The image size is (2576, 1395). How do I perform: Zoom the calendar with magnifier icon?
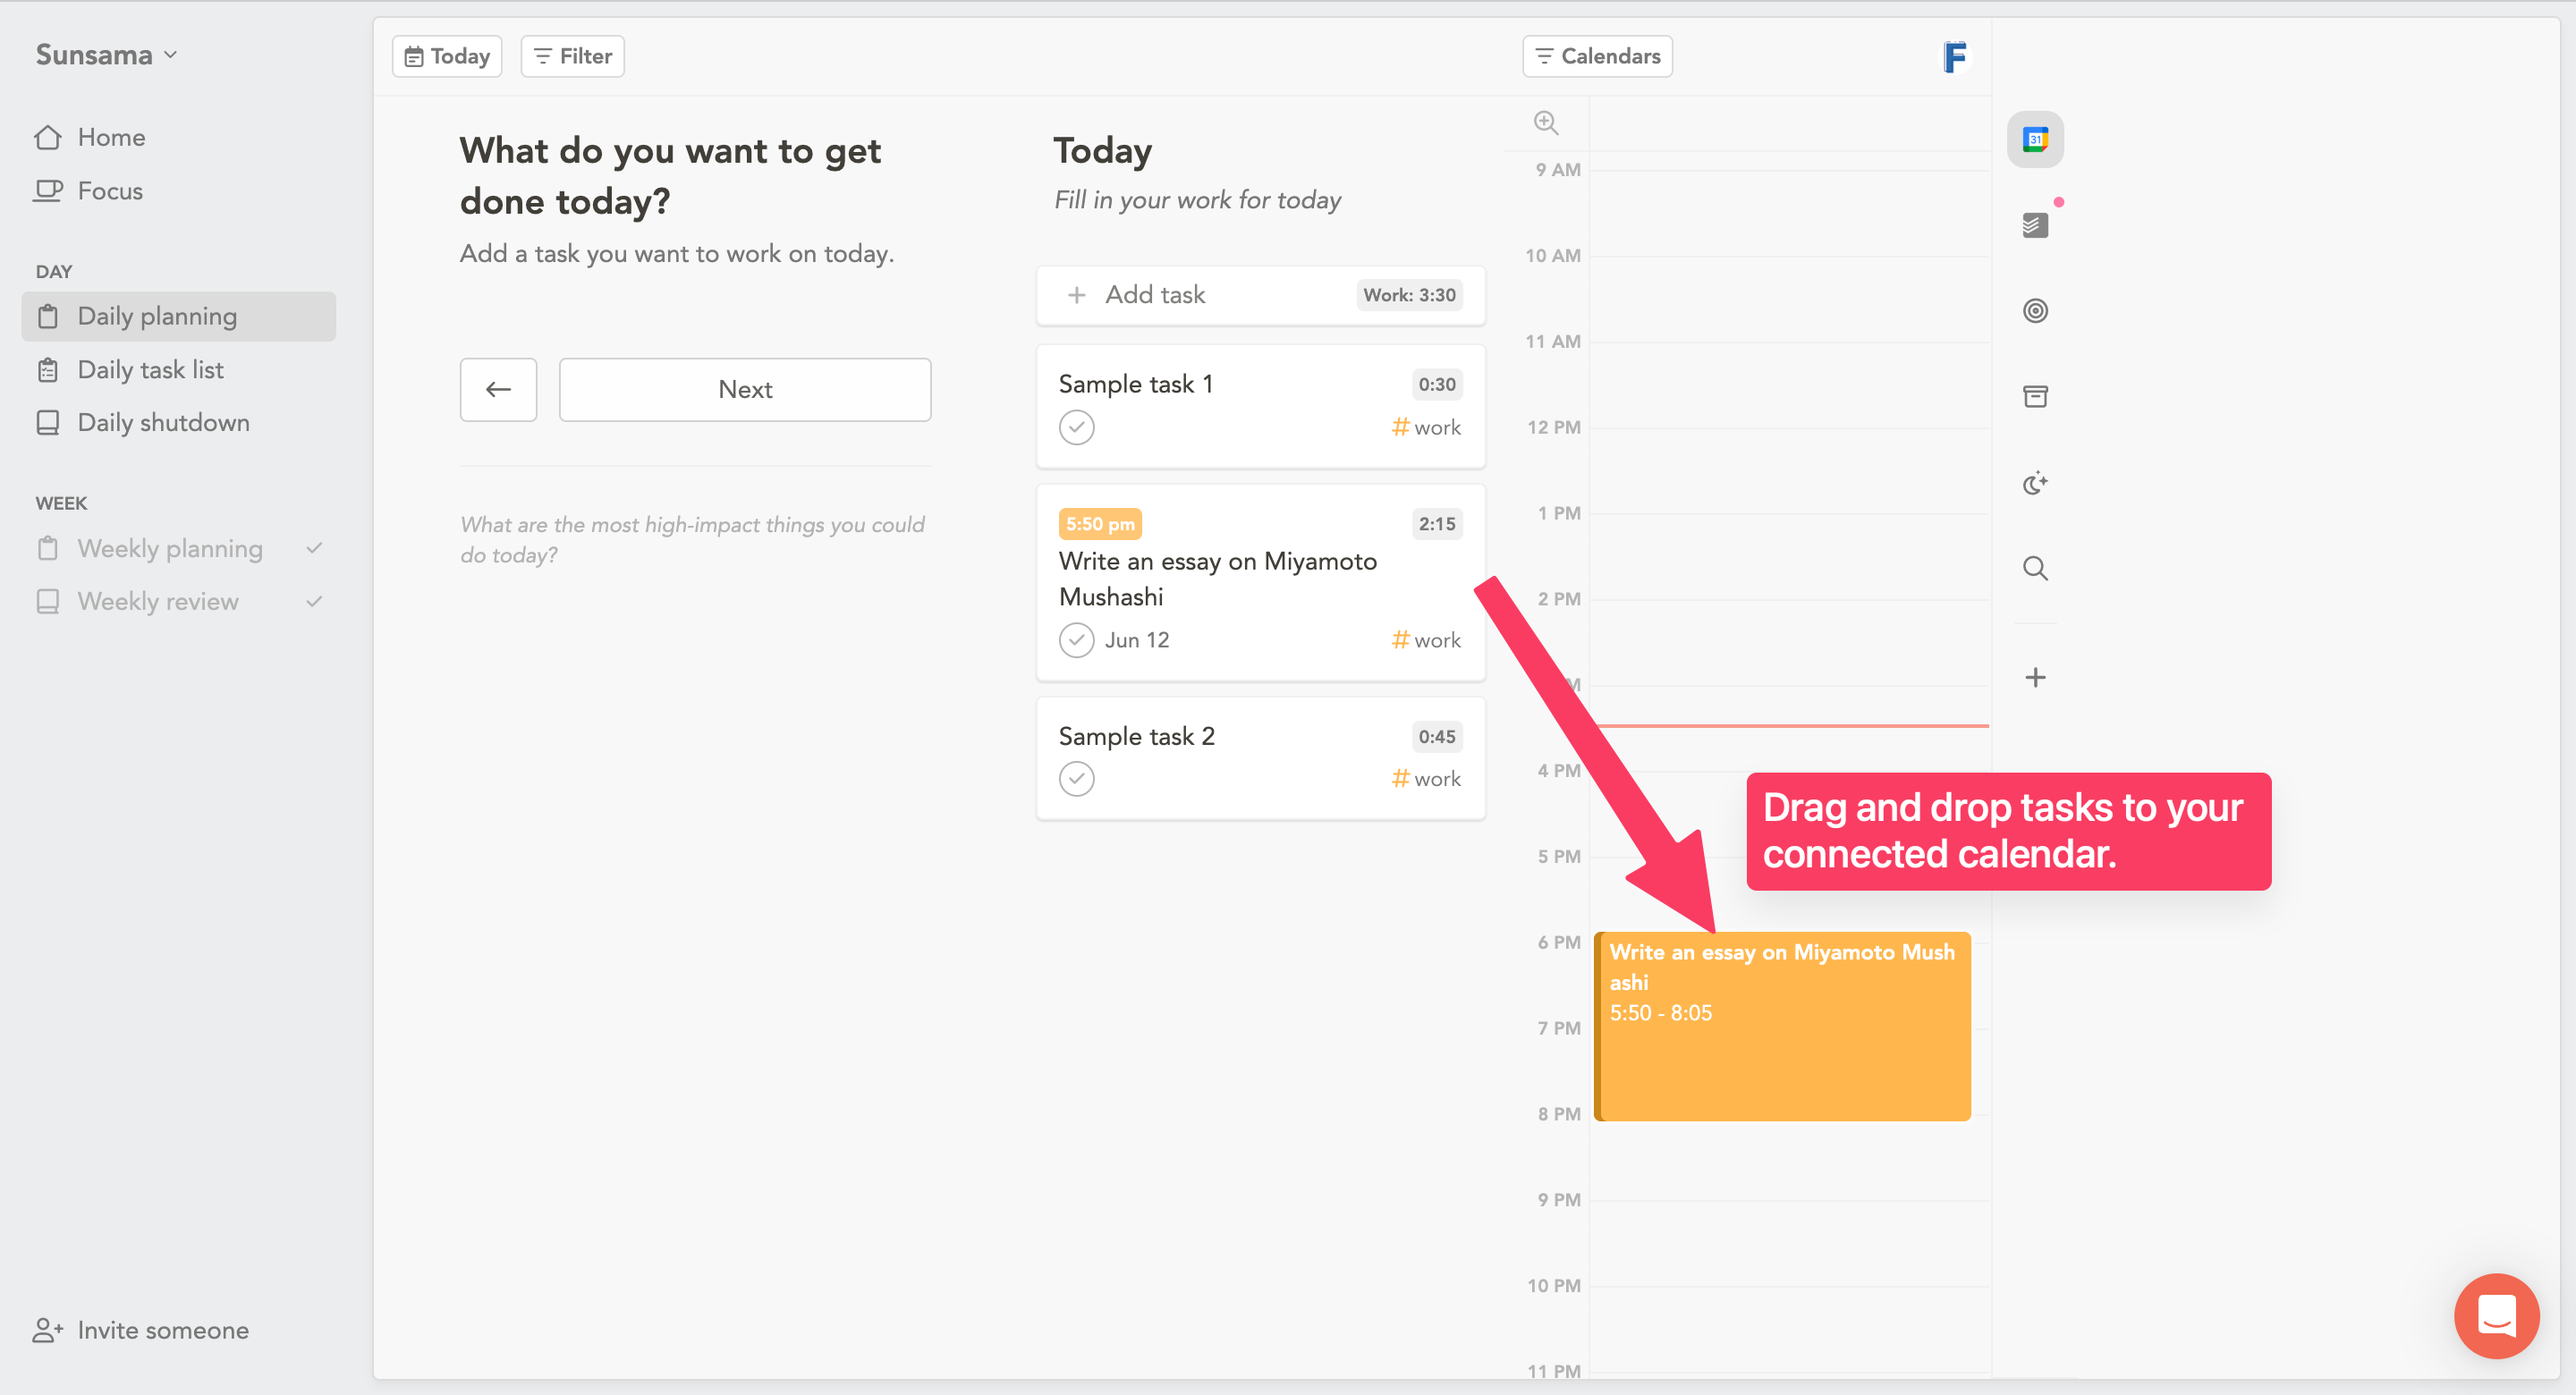tap(1546, 123)
